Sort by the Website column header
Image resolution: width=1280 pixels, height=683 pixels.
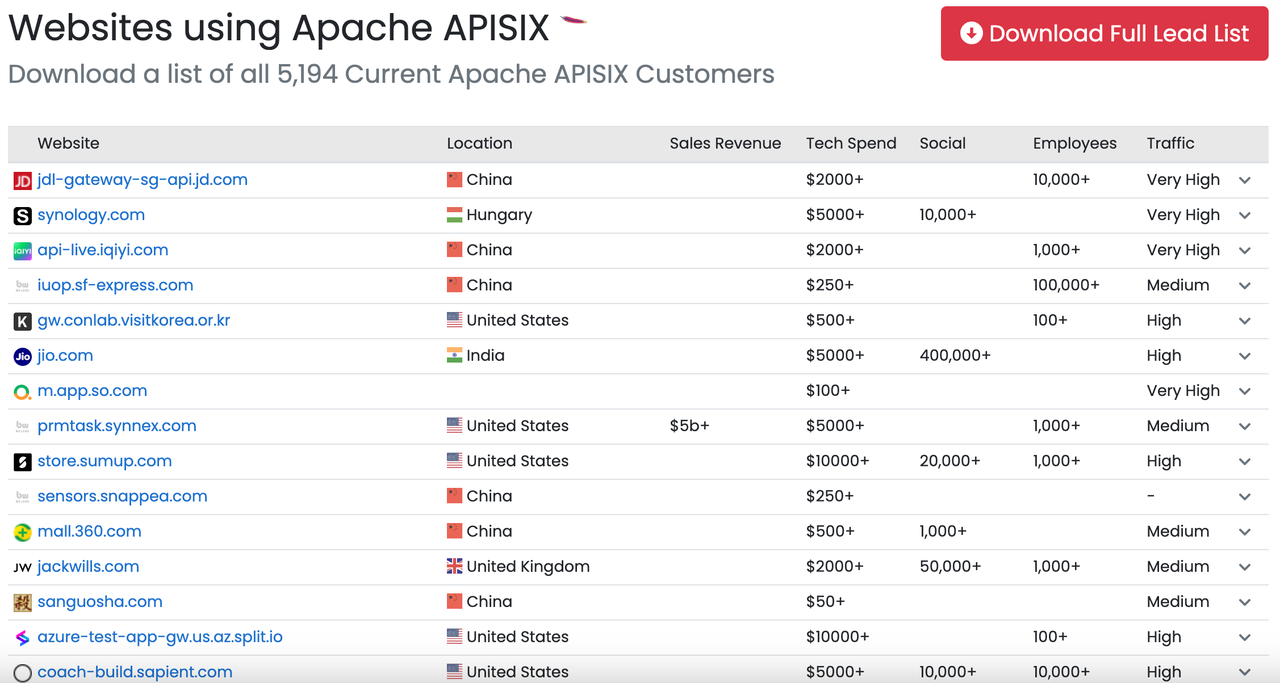coord(68,143)
